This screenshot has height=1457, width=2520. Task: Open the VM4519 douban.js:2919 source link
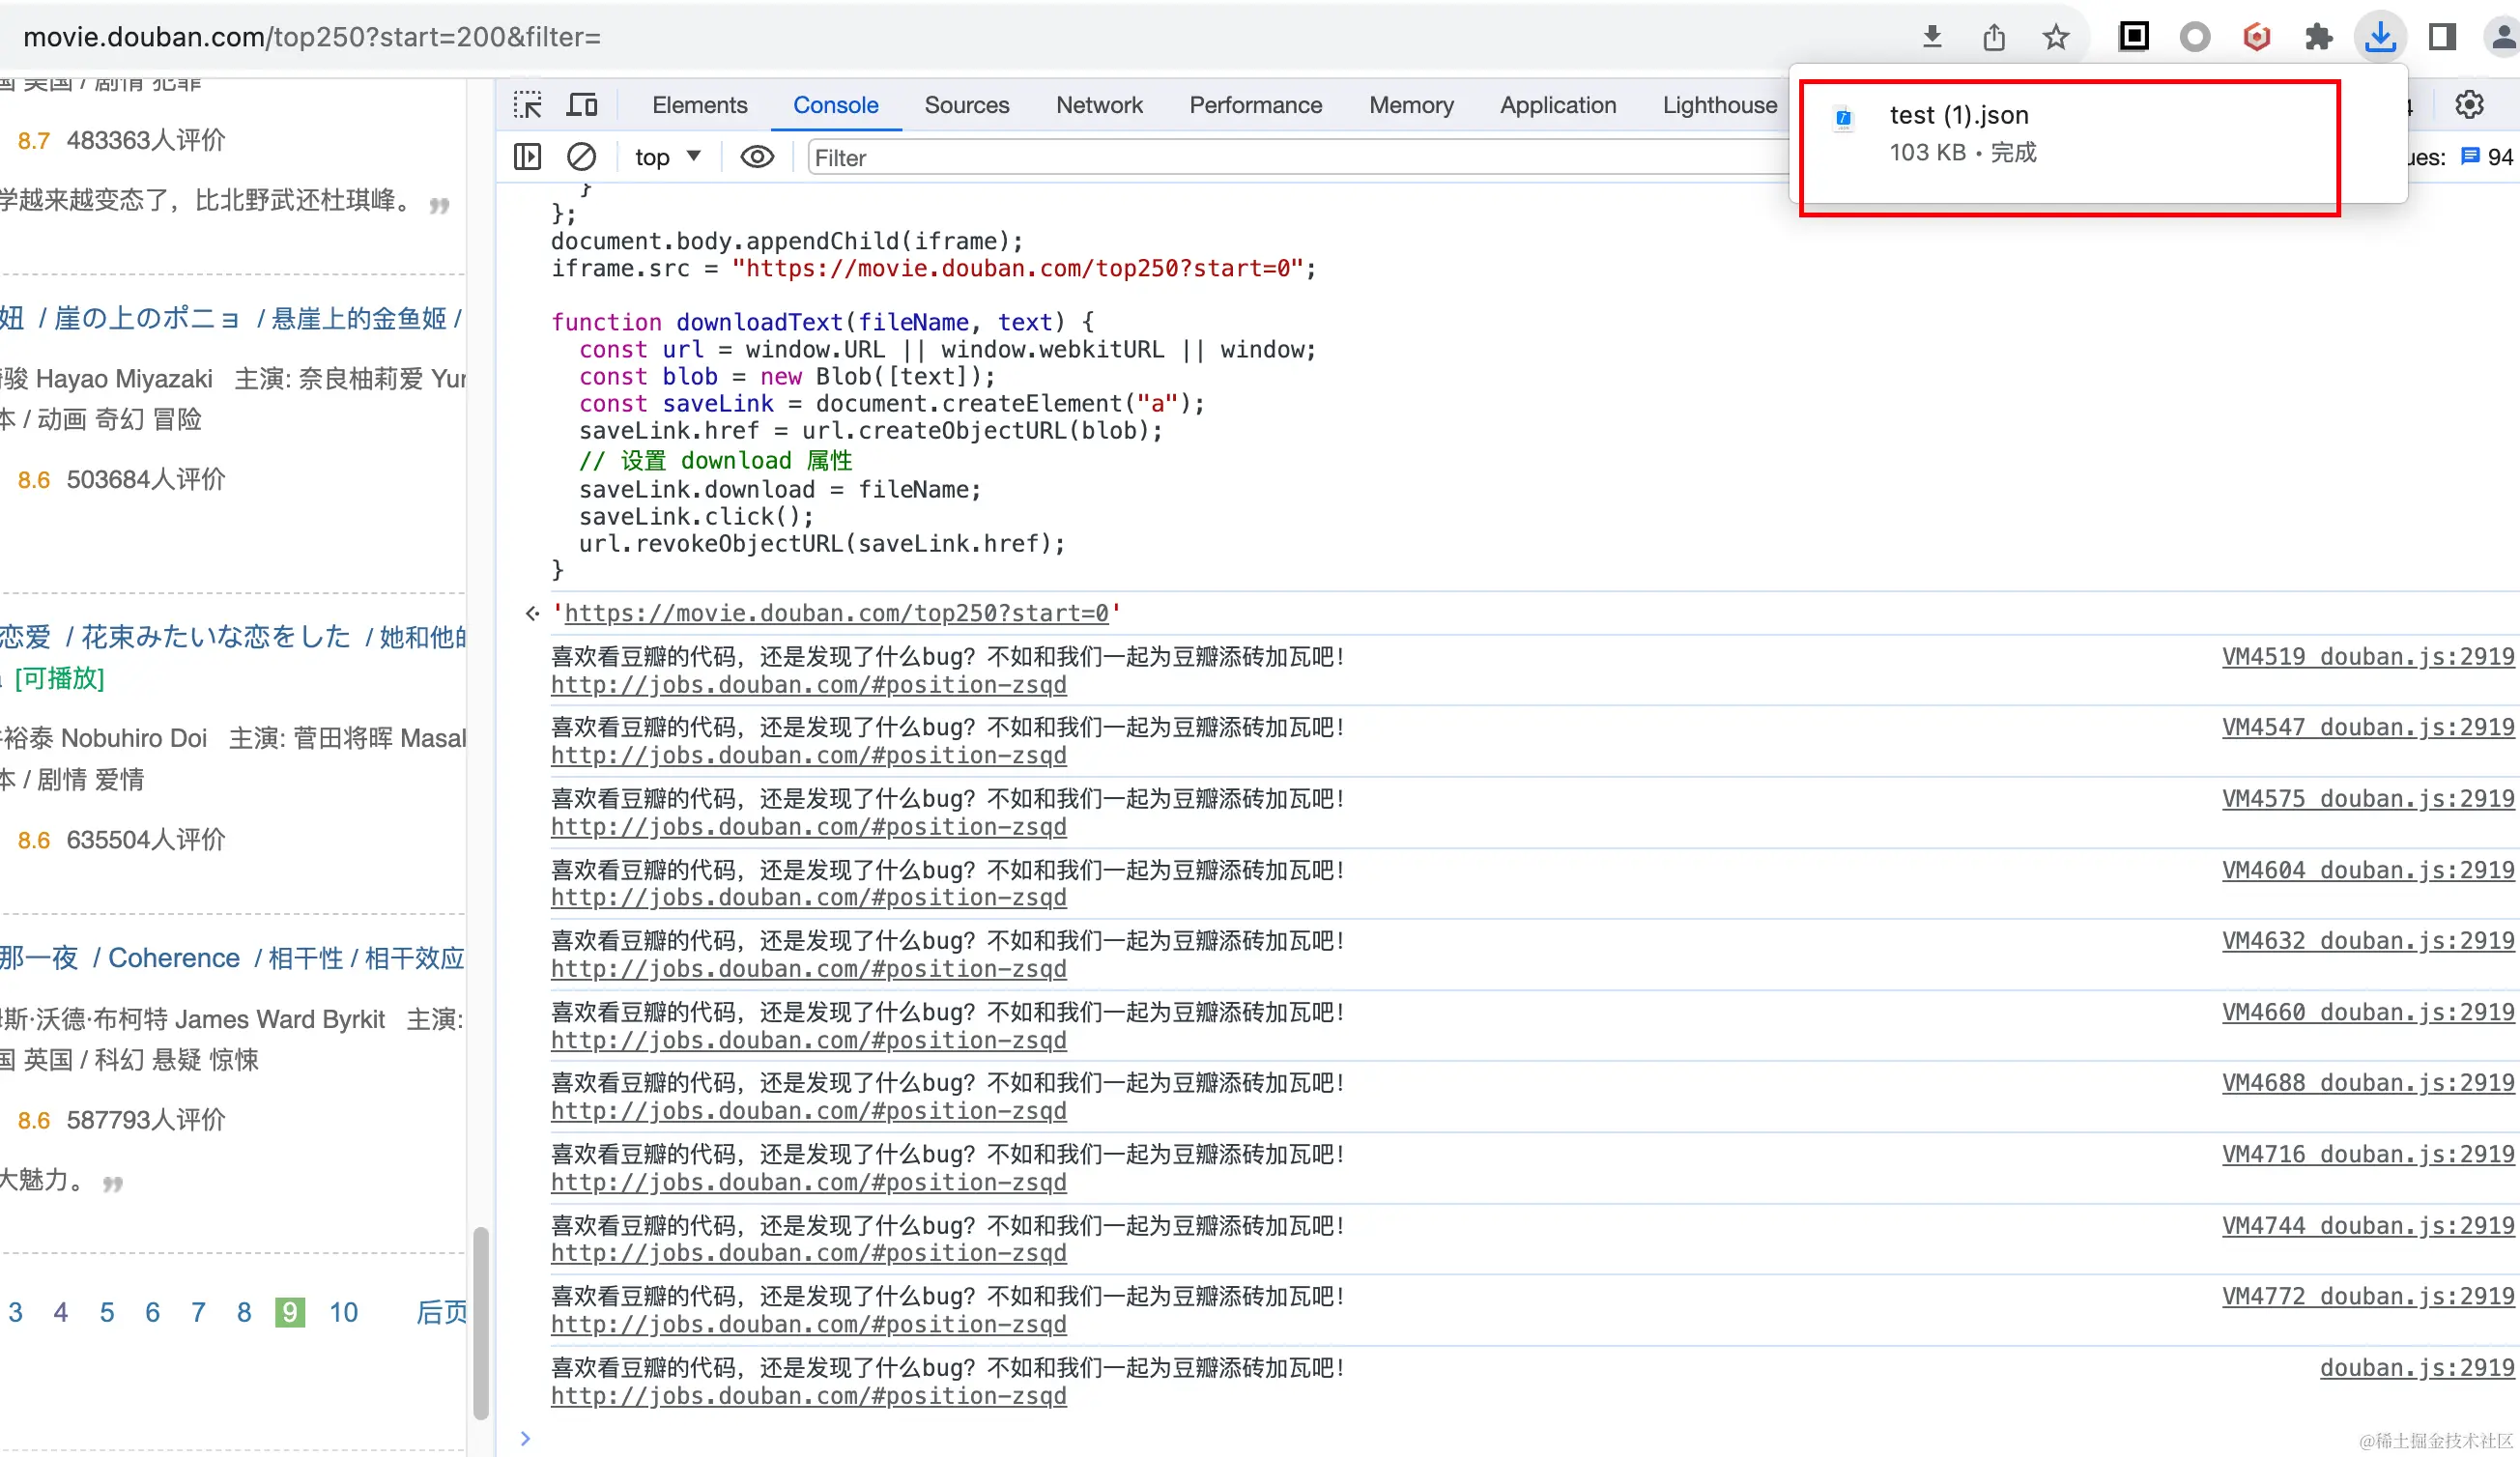click(2368, 657)
